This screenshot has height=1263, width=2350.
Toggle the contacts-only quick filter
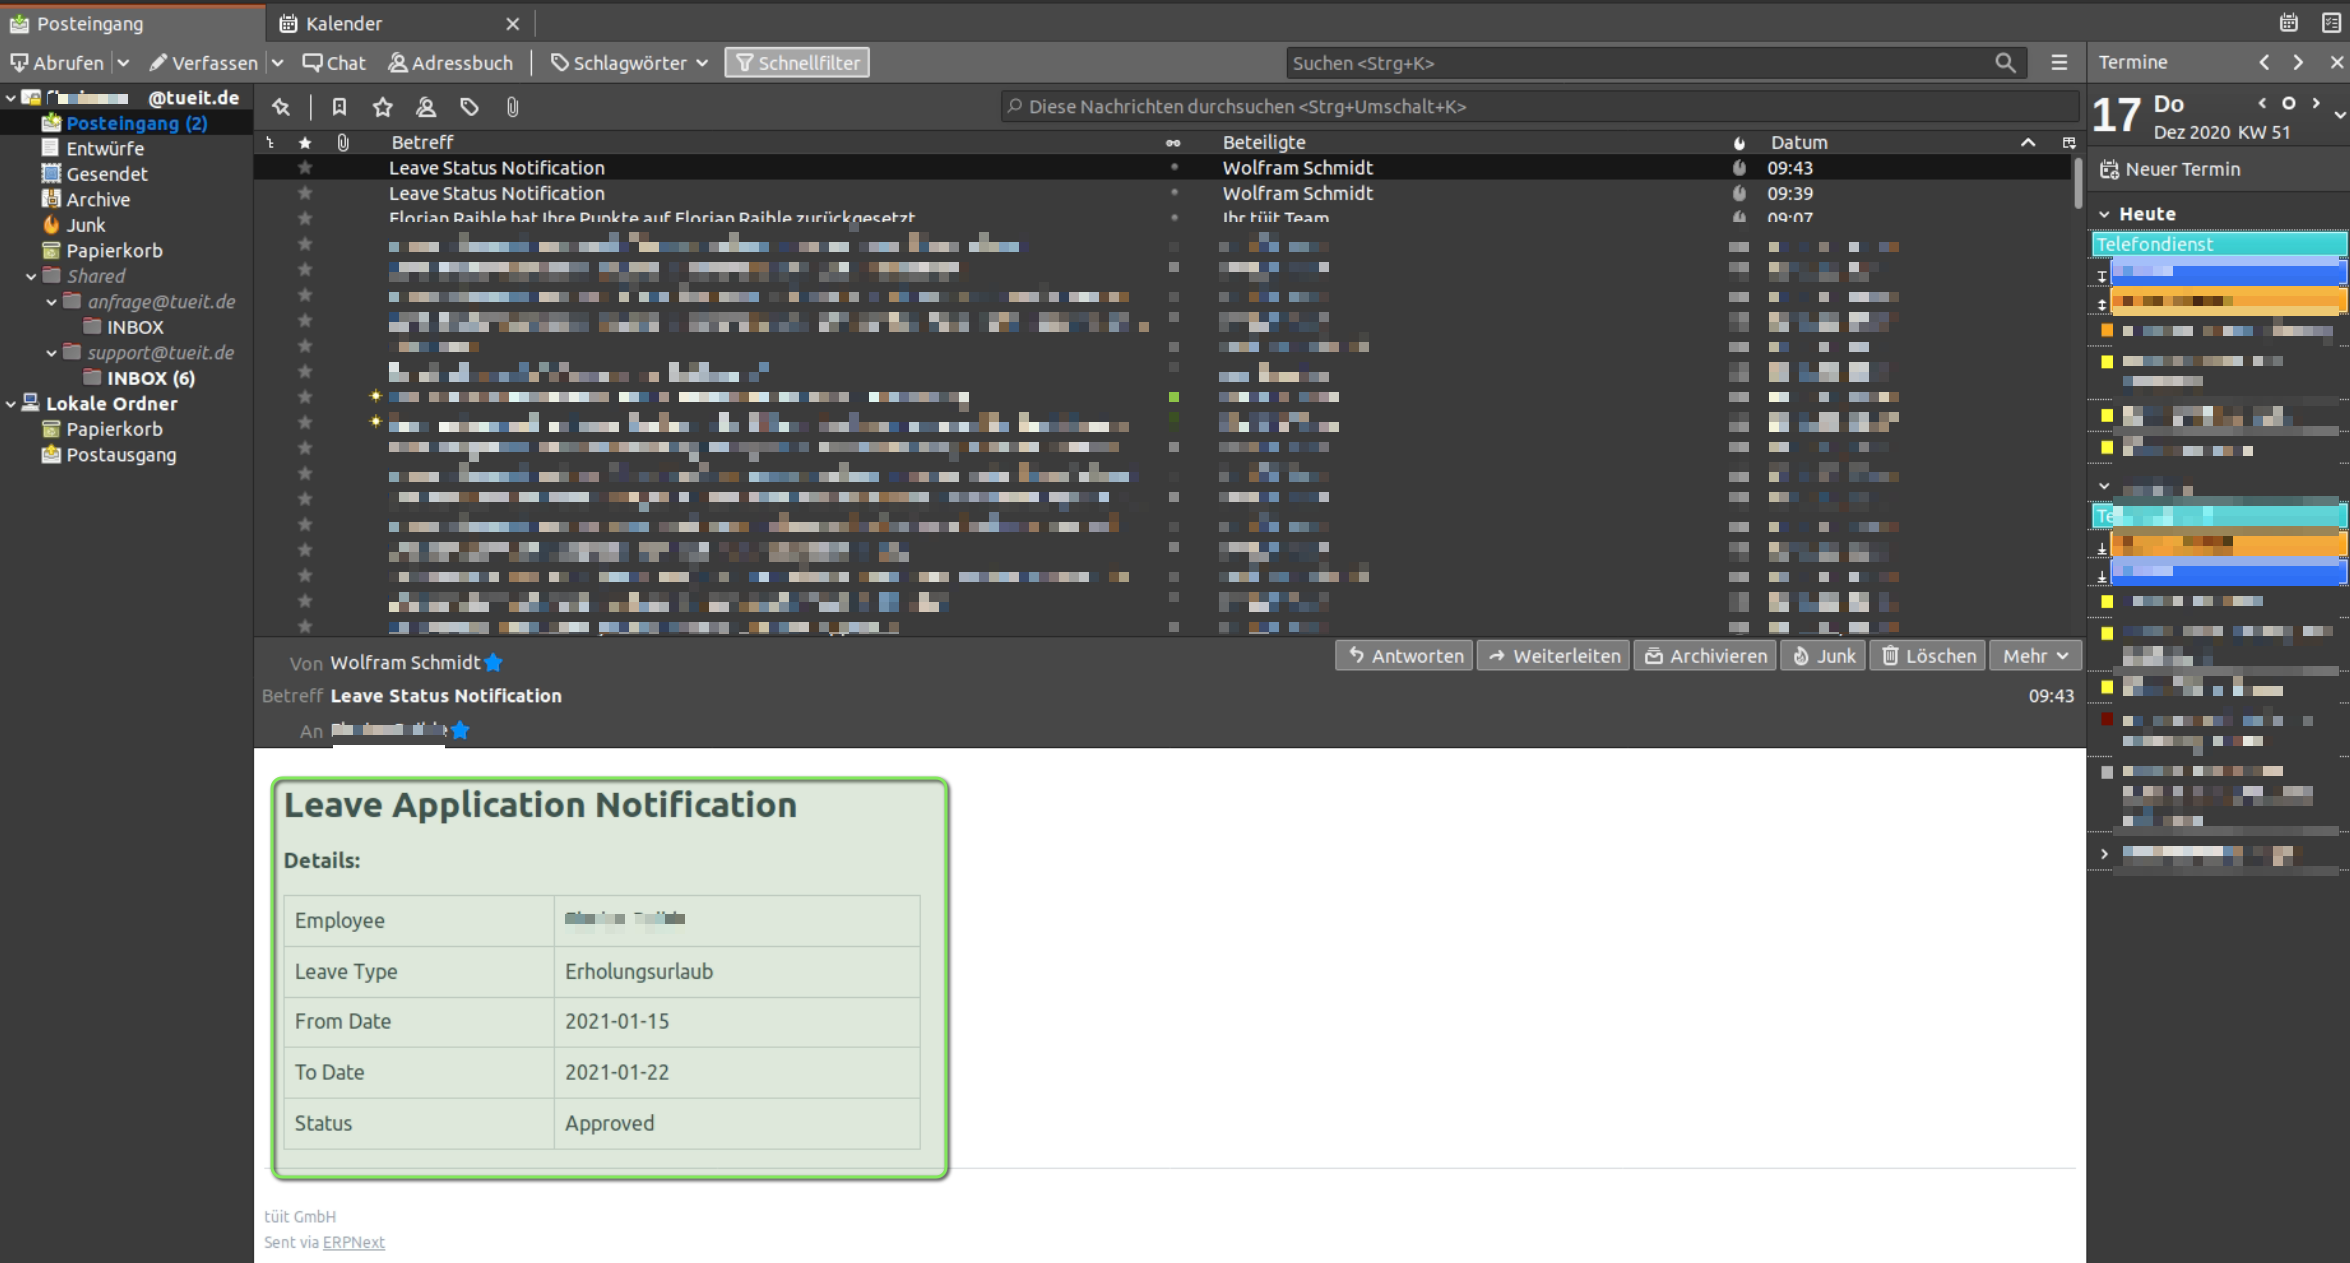pos(426,107)
